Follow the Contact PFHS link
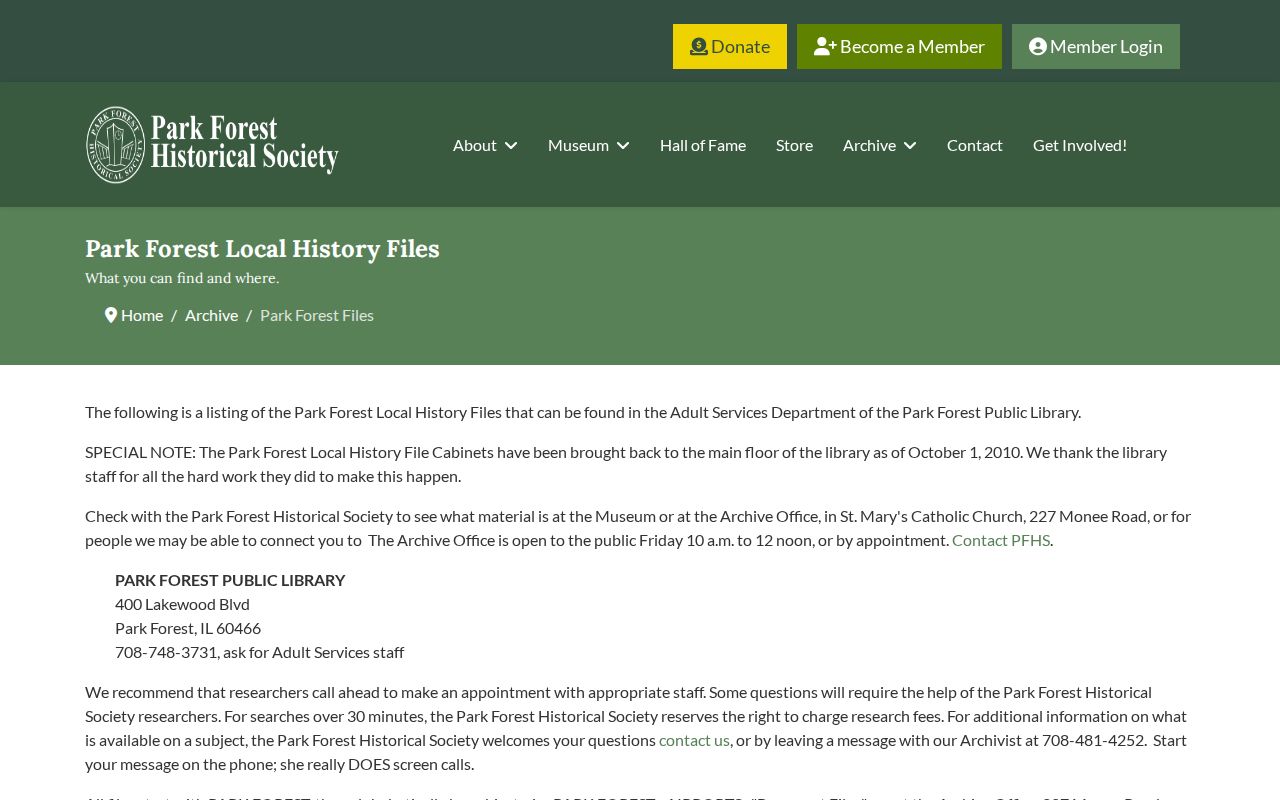 pyautogui.click(x=1001, y=540)
